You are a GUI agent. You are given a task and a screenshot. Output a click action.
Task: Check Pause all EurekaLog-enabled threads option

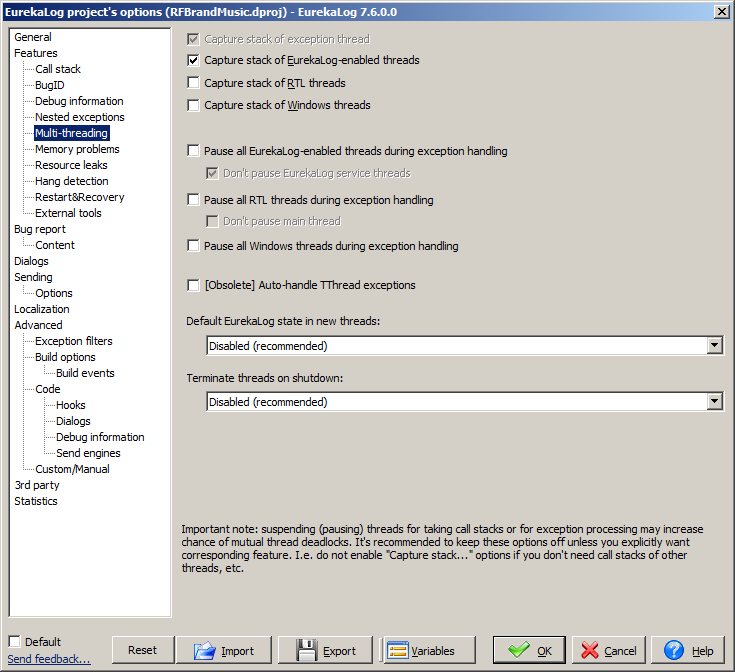click(x=193, y=151)
